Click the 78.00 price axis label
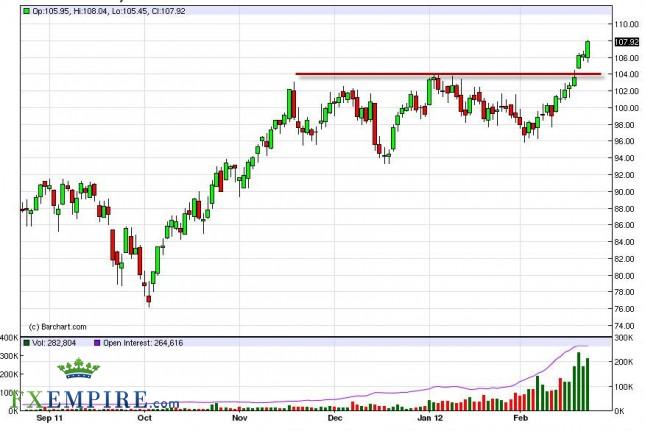This screenshot has height=431, width=645. pyautogui.click(x=626, y=292)
